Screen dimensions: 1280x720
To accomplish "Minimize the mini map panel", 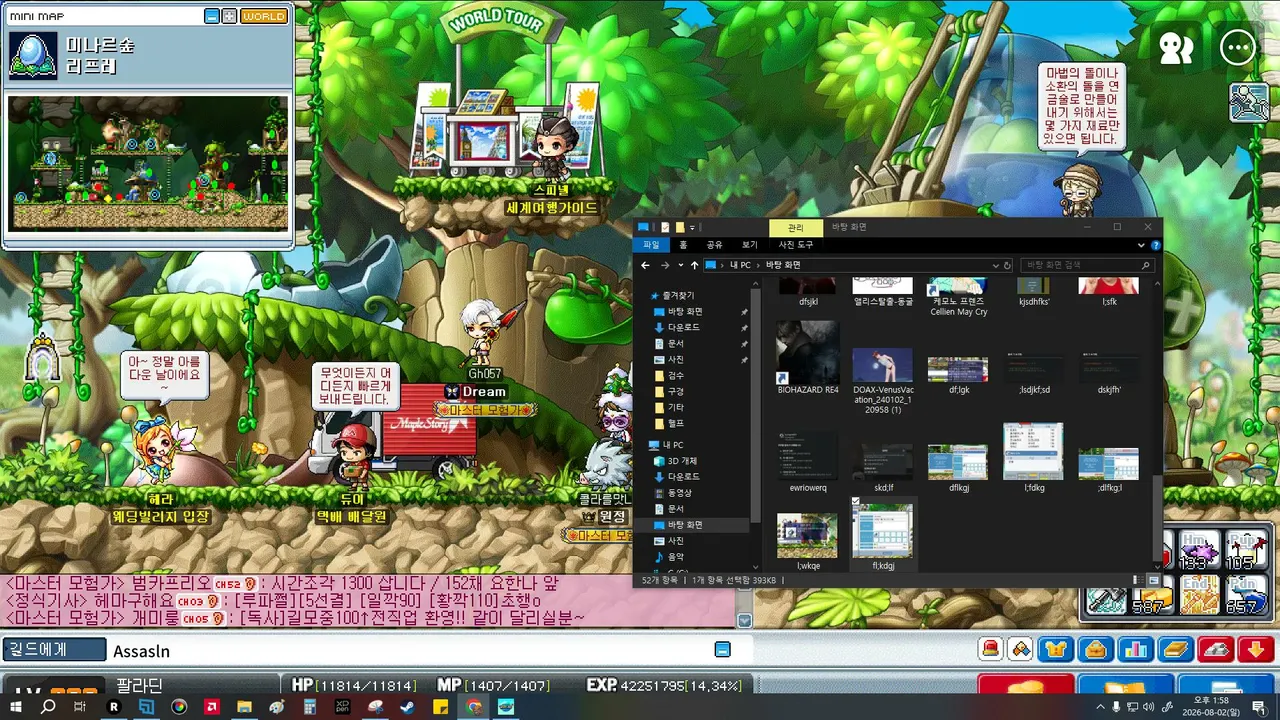I will pyautogui.click(x=212, y=16).
